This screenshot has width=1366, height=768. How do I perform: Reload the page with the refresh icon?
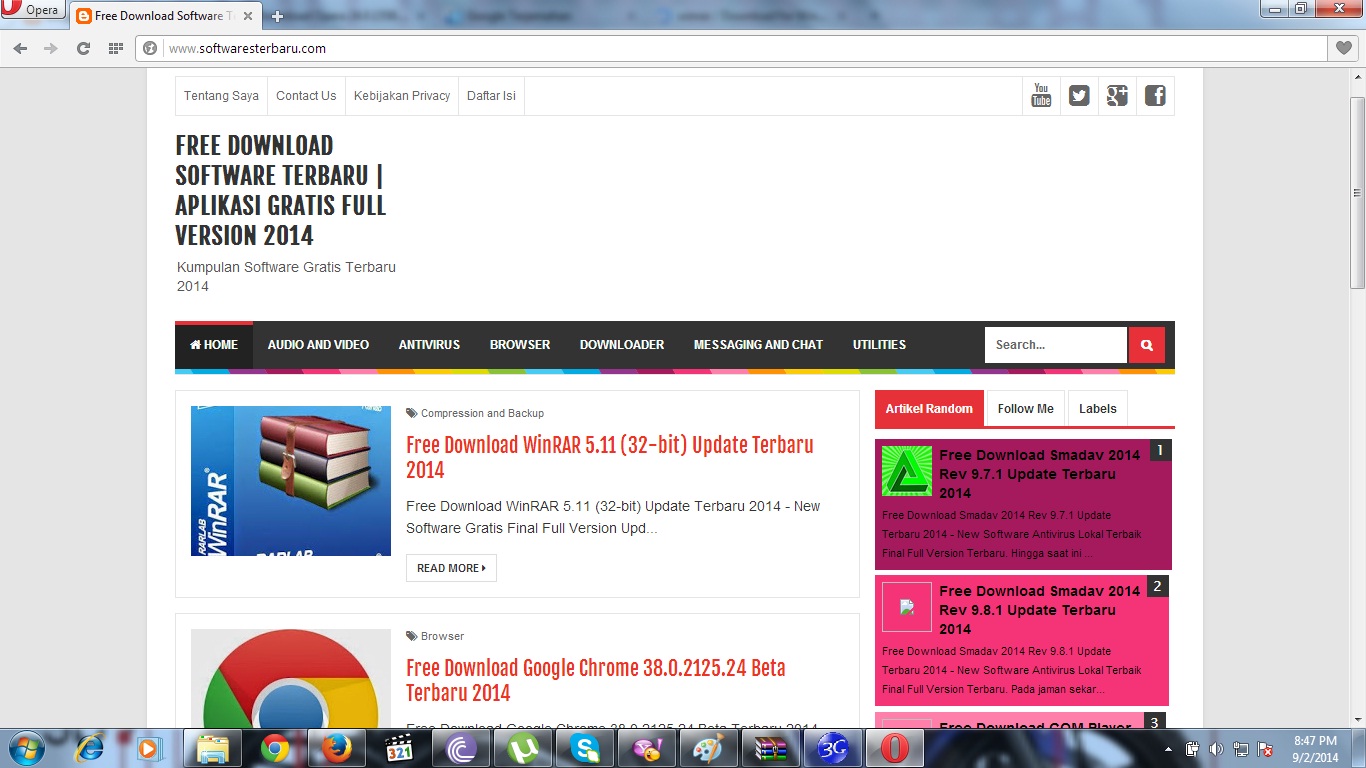pyautogui.click(x=83, y=48)
